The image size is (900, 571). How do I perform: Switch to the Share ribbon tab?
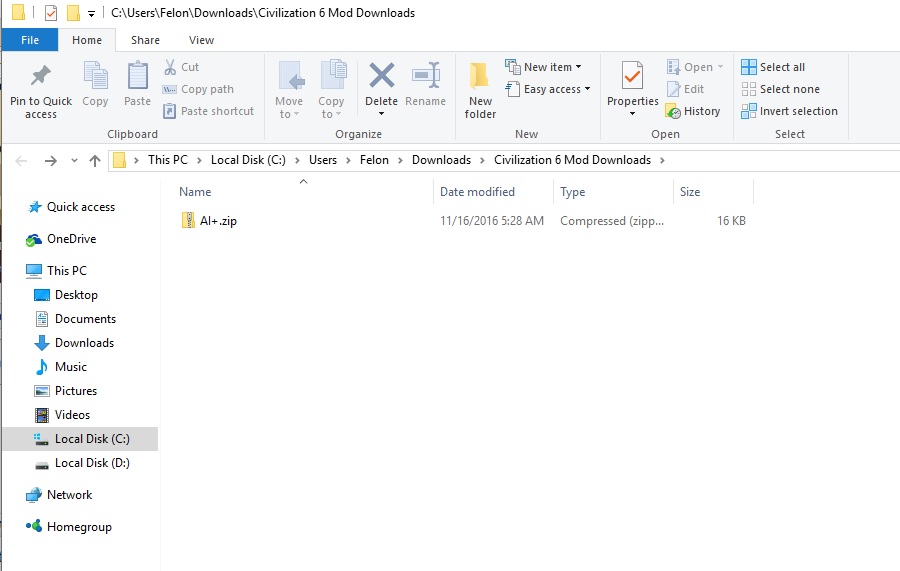tap(145, 40)
